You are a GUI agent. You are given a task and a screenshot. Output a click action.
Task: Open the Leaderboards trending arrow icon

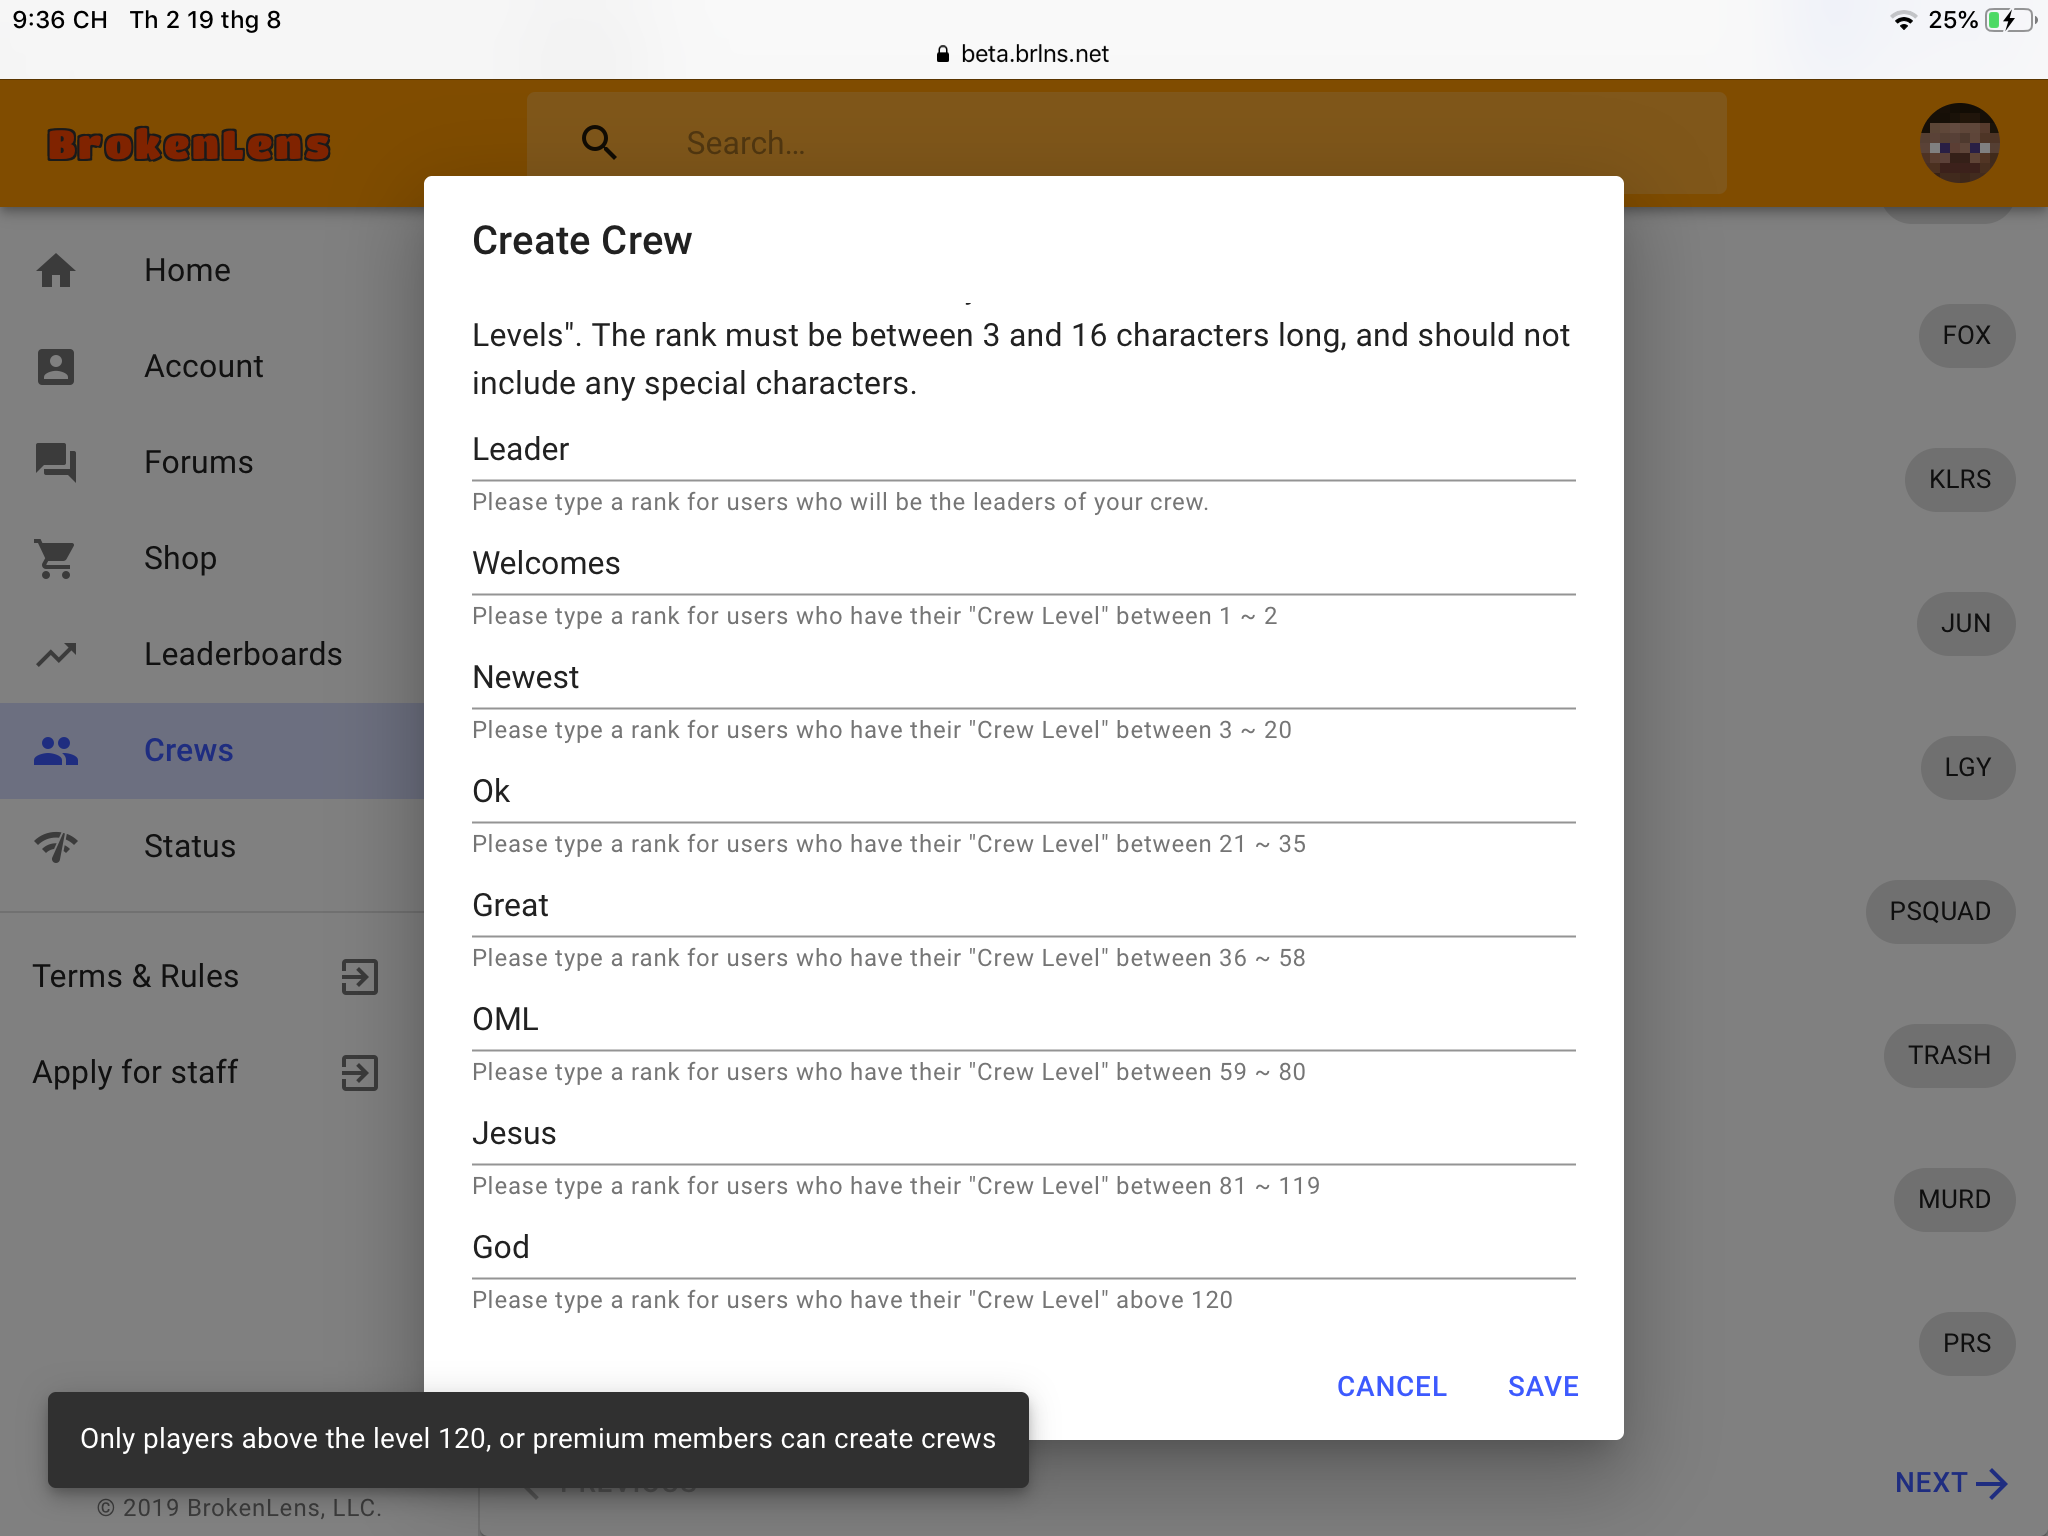pos(56,654)
